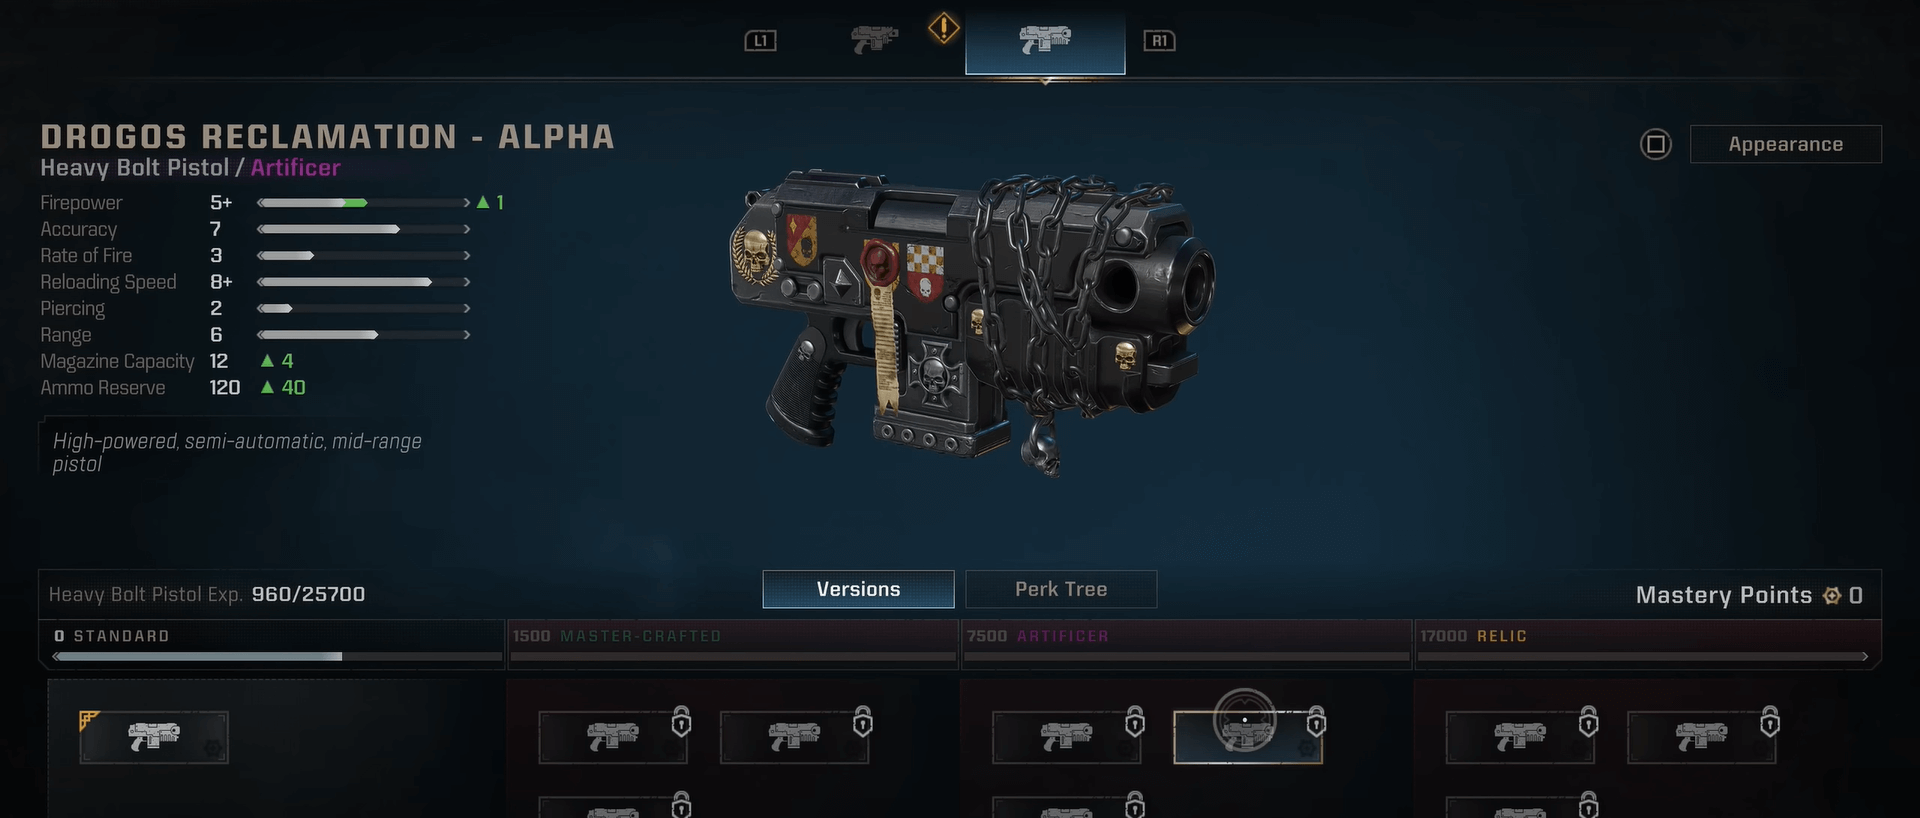Click the highlighted Artificer Alpha version slot

click(1248, 737)
